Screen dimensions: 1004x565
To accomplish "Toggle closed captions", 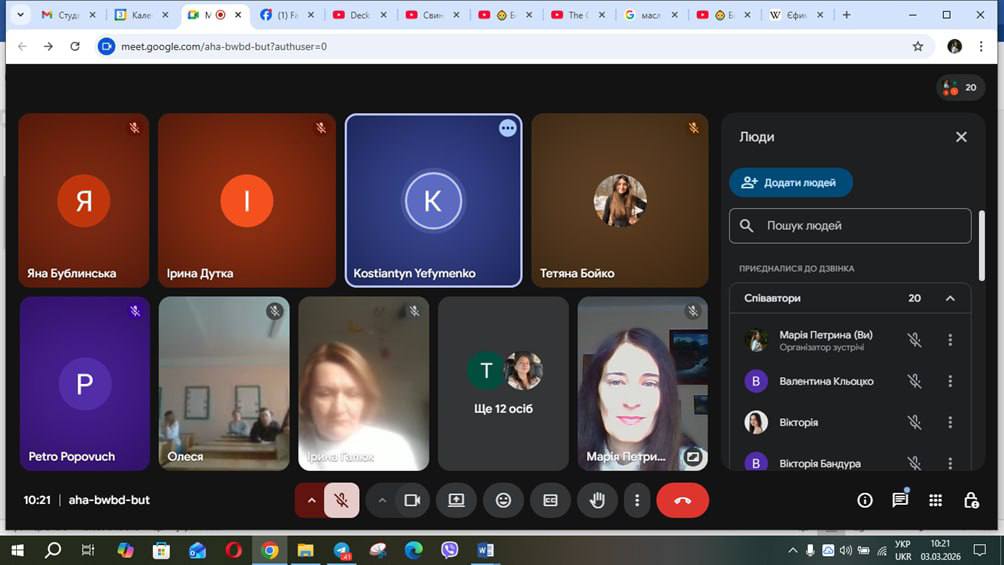I will [x=550, y=500].
